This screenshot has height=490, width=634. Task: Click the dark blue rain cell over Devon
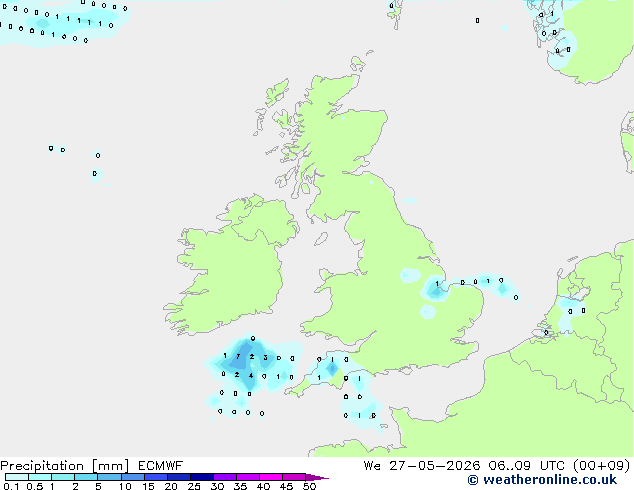coord(332,368)
